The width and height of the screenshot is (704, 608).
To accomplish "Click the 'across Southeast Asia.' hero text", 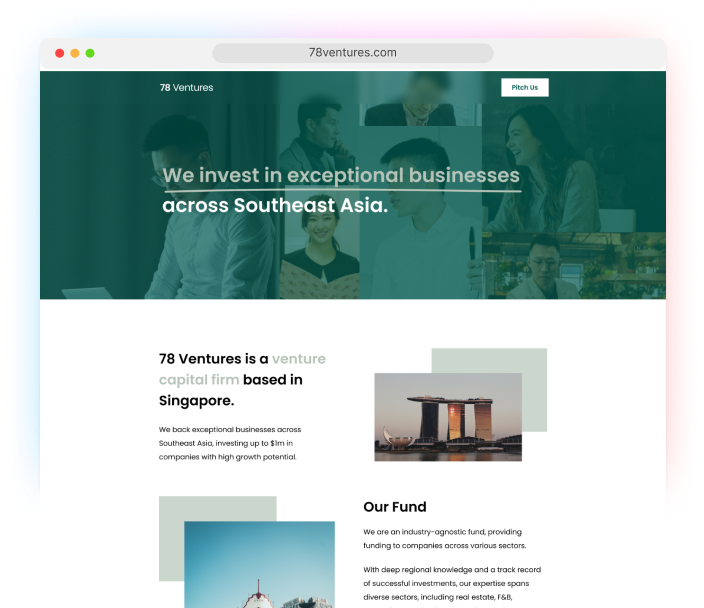I will [x=275, y=206].
